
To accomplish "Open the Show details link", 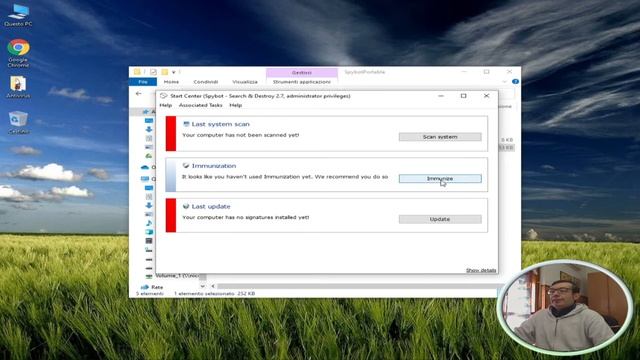I will pyautogui.click(x=481, y=270).
